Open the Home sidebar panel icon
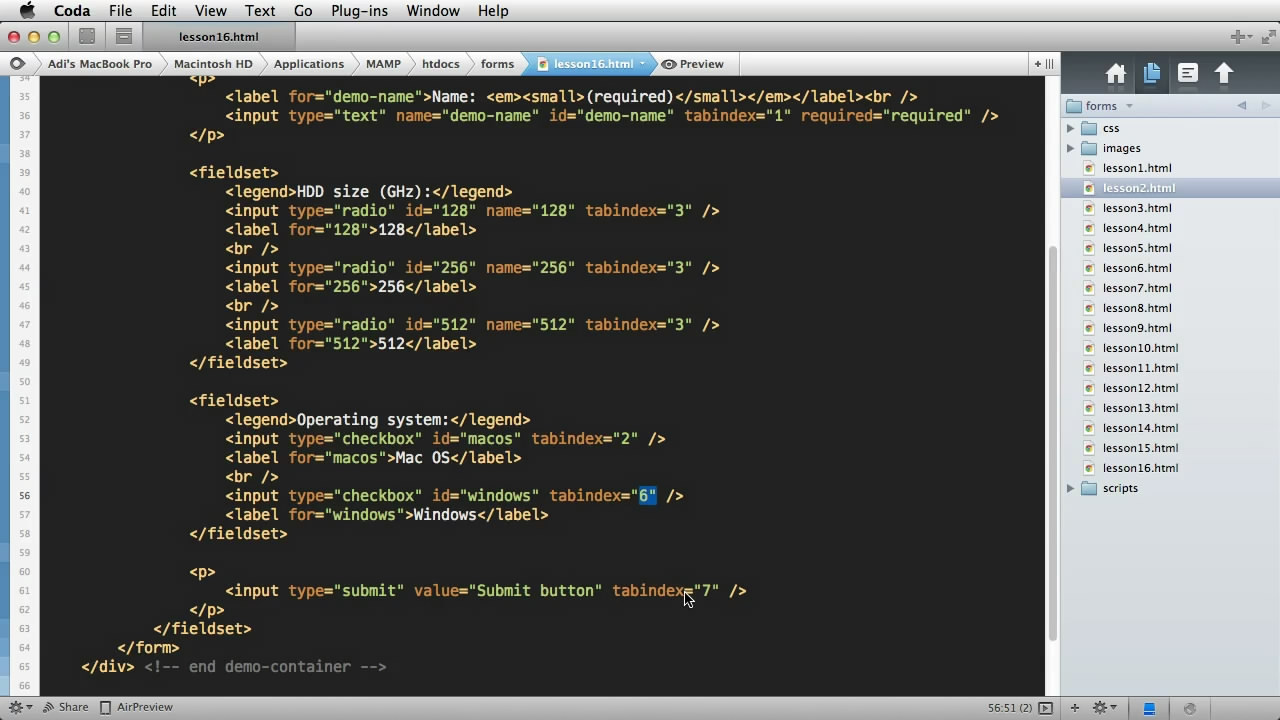Image resolution: width=1280 pixels, height=720 pixels. [x=1115, y=74]
